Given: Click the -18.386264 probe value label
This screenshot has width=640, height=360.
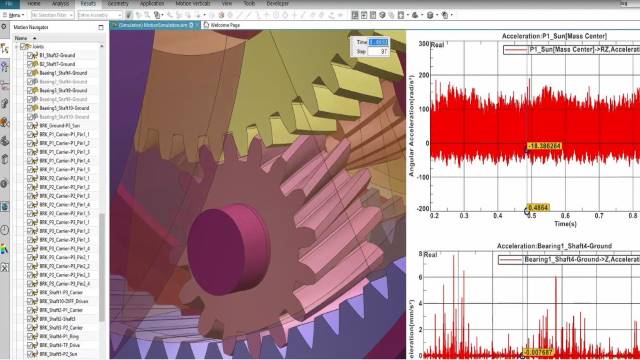Looking at the screenshot, I should pyautogui.click(x=544, y=146).
